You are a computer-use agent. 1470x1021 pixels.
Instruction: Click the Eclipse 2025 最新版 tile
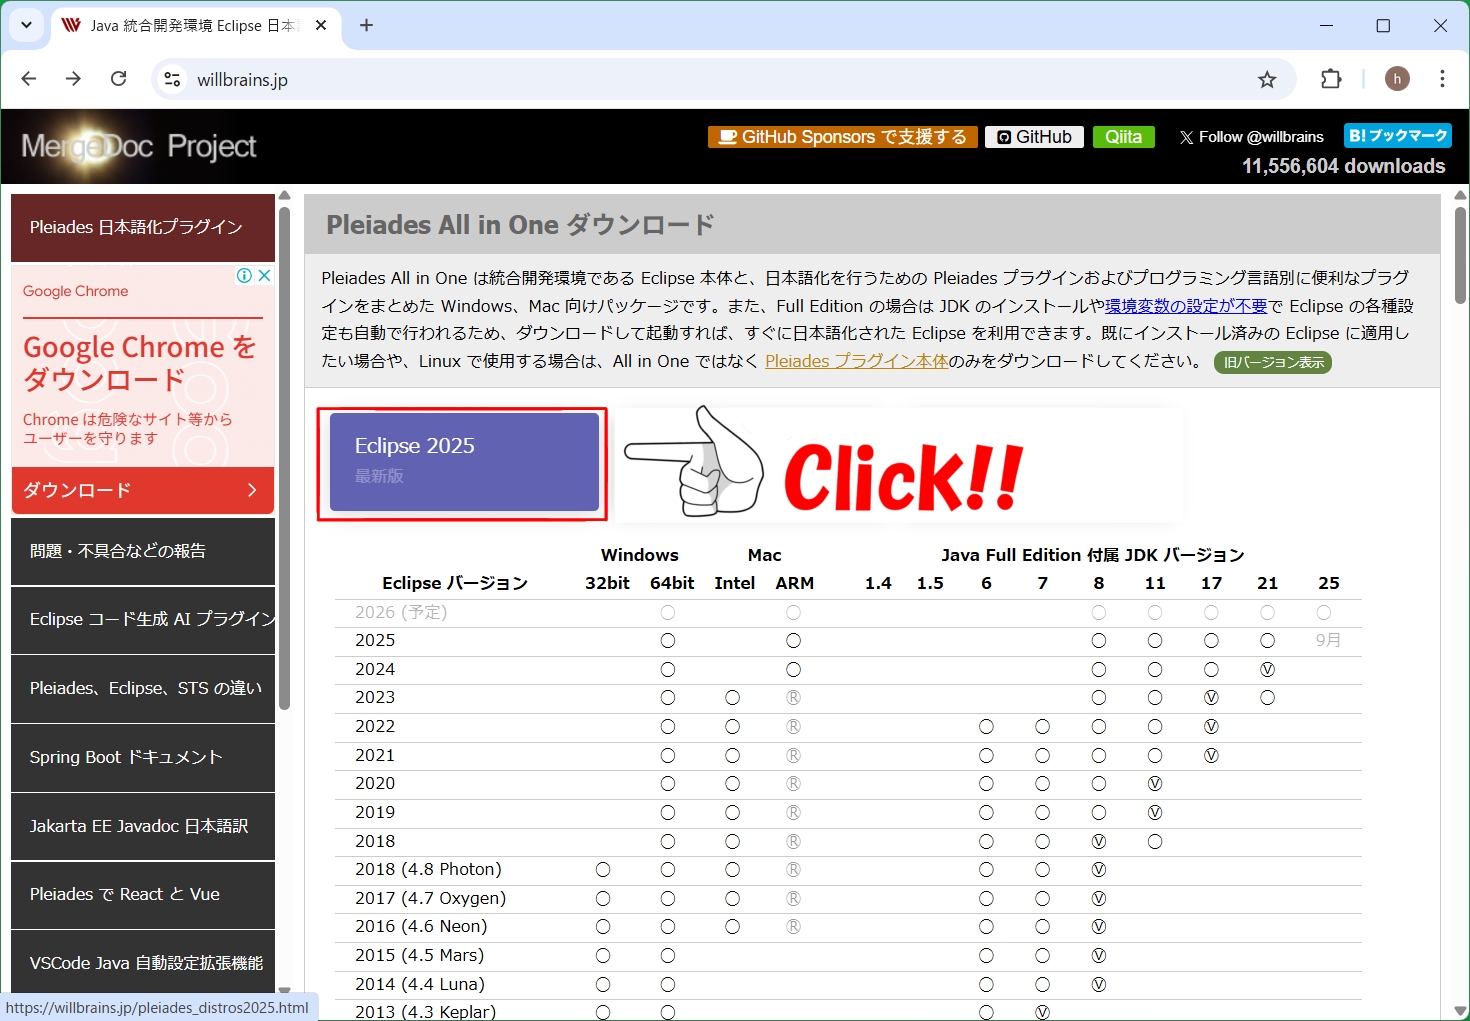tap(464, 462)
